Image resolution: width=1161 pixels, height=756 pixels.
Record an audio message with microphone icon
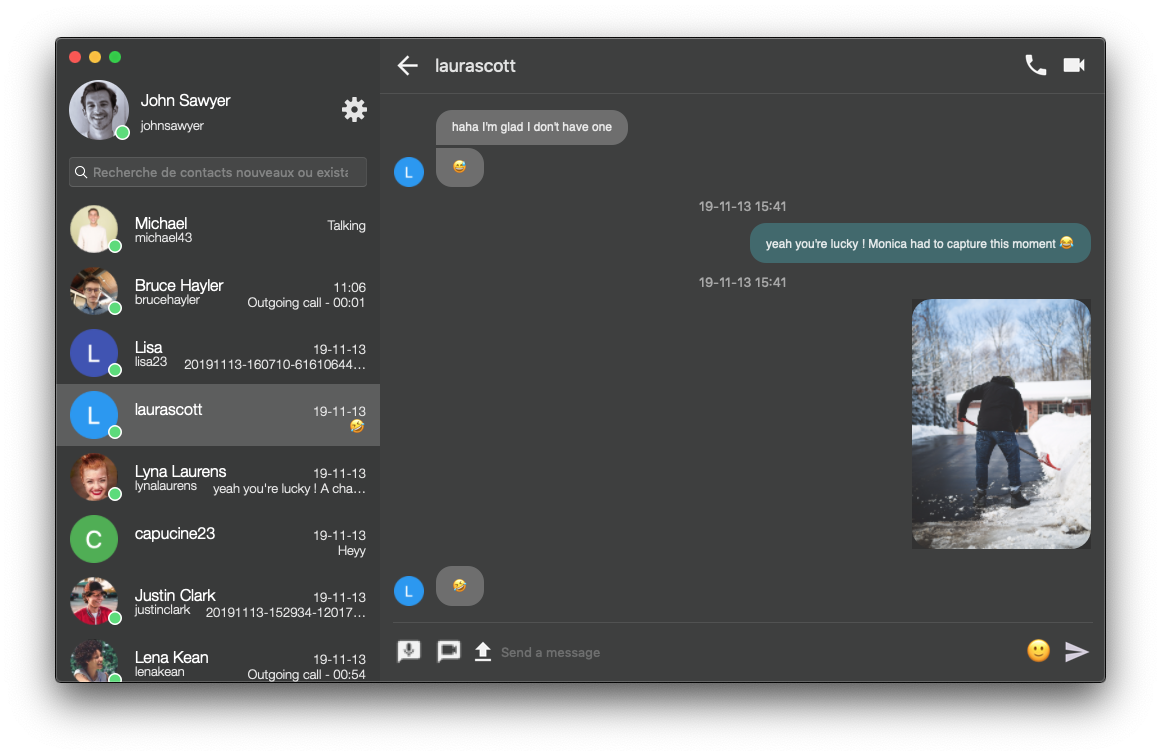pyautogui.click(x=409, y=652)
